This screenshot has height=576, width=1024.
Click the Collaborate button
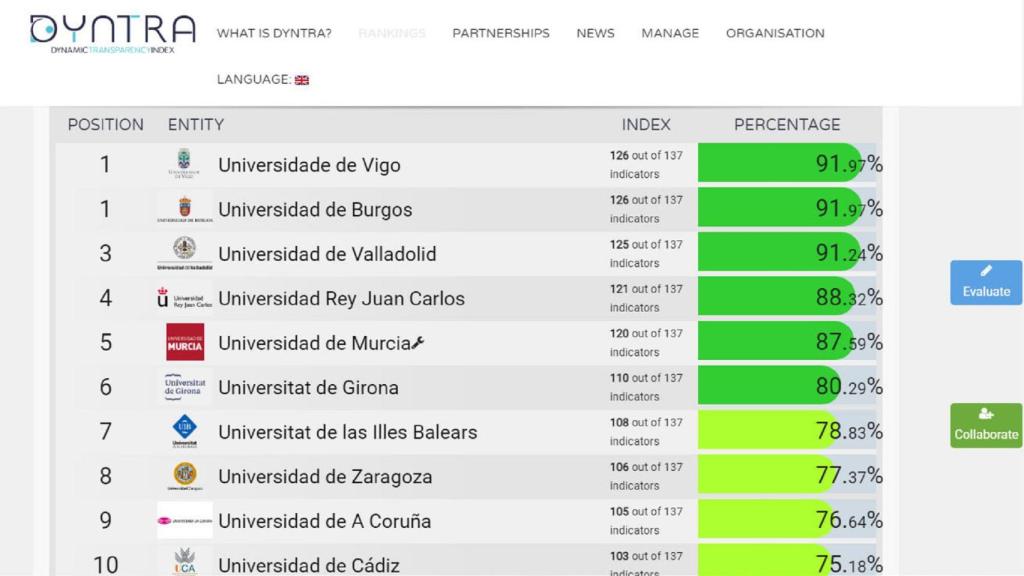click(x=985, y=425)
